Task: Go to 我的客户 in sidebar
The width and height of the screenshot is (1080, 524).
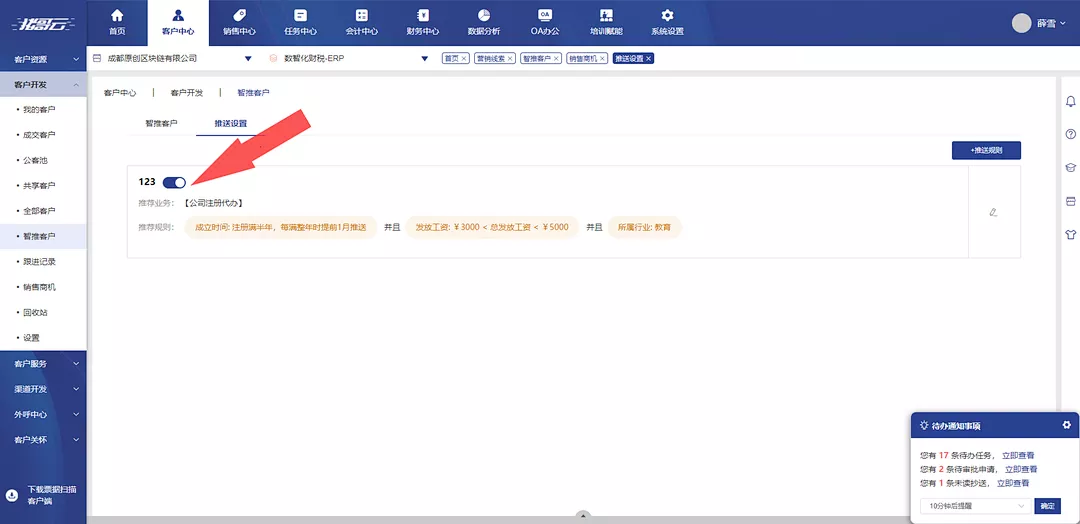Action: click(x=39, y=109)
